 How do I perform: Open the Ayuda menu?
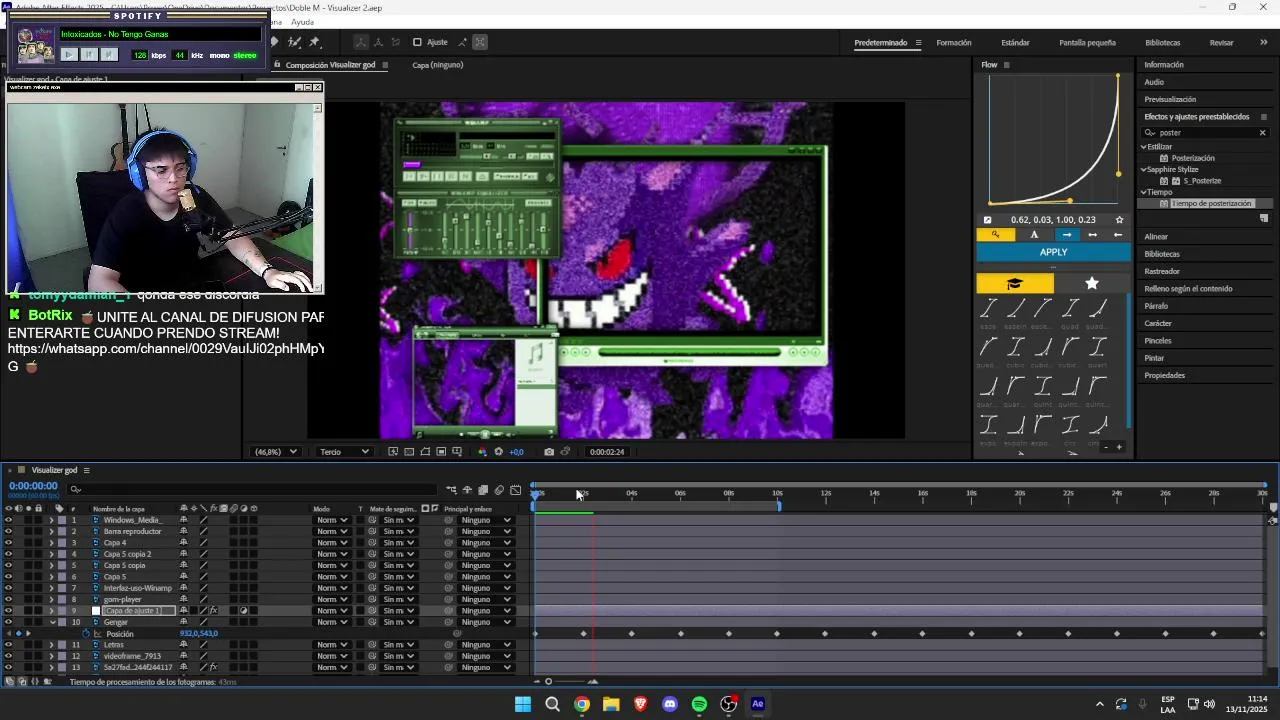302,22
